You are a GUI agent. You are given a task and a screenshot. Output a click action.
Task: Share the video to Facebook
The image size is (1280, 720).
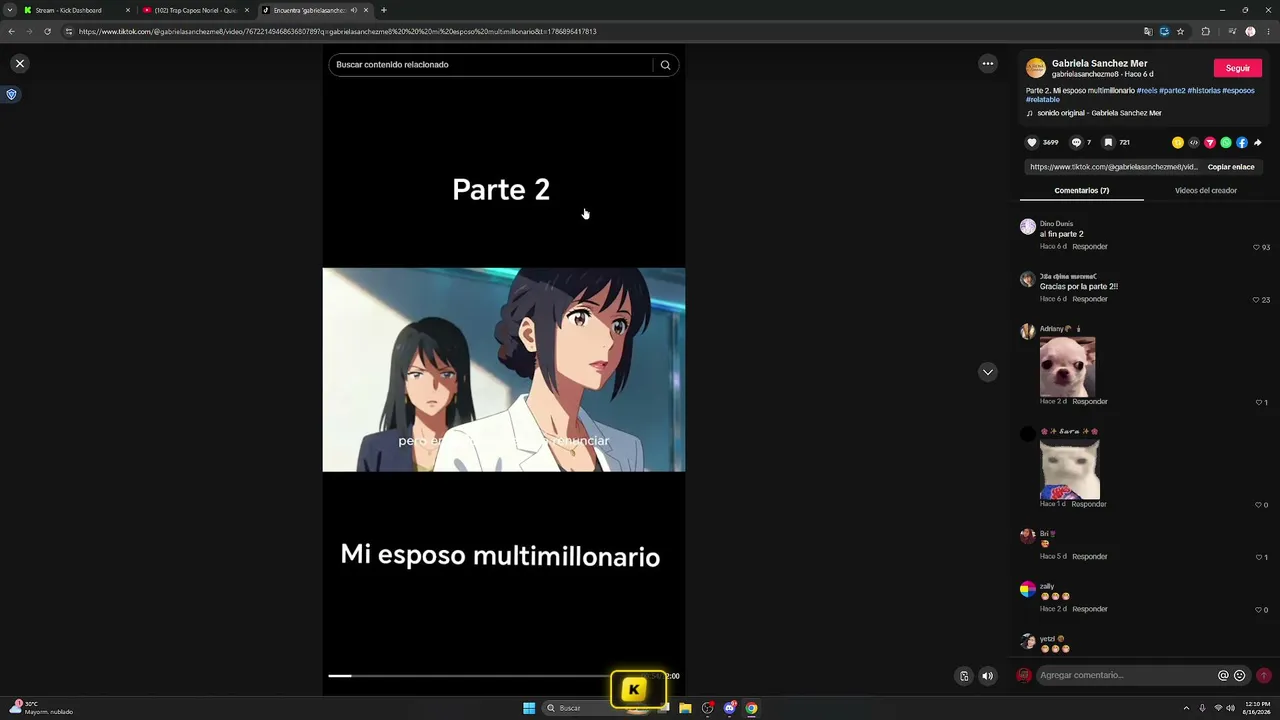point(1242,143)
